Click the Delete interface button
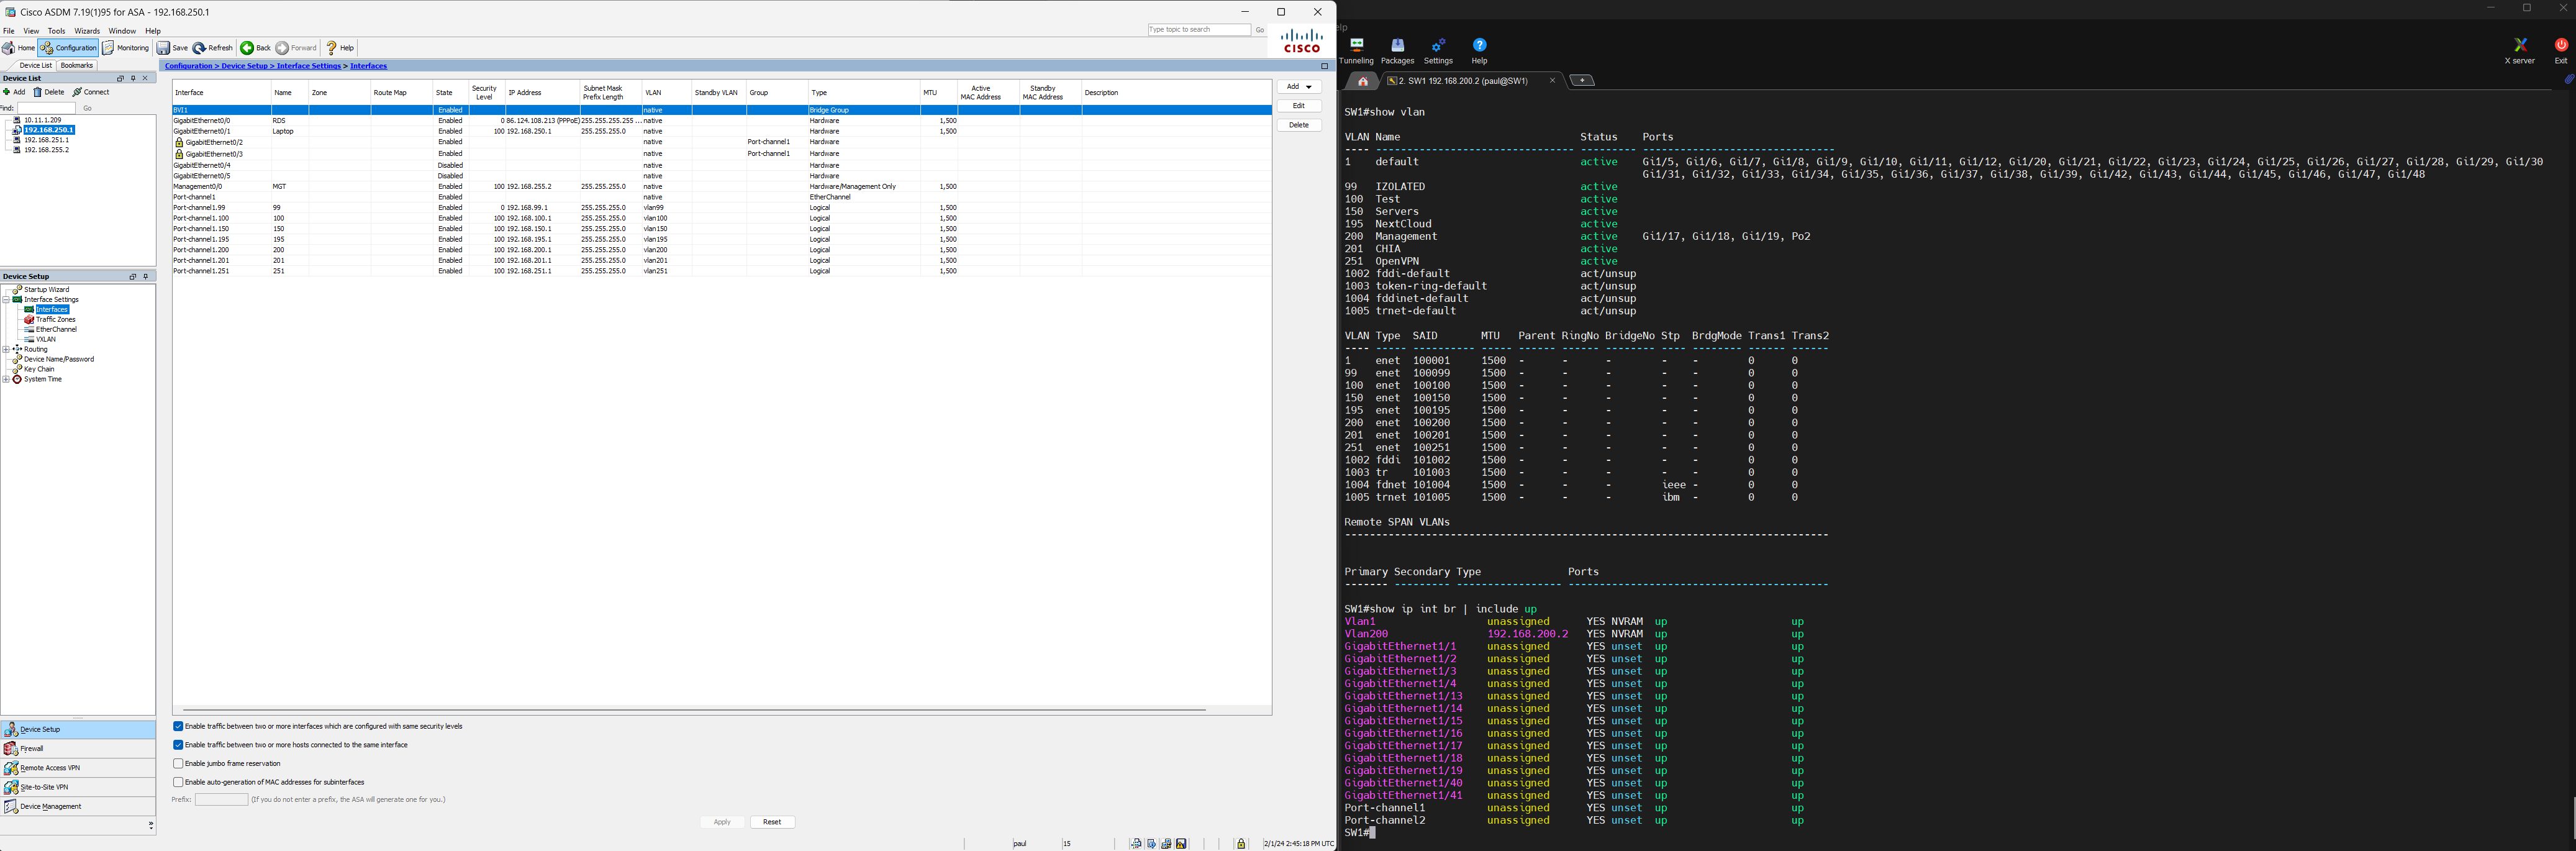Image resolution: width=2576 pixels, height=851 pixels. 1299,125
